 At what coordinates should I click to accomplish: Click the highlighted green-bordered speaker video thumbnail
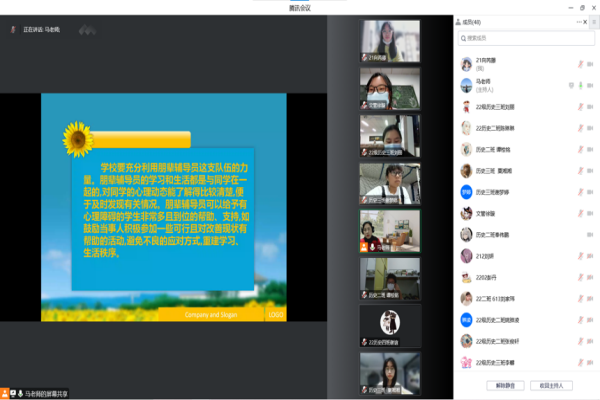pos(390,228)
